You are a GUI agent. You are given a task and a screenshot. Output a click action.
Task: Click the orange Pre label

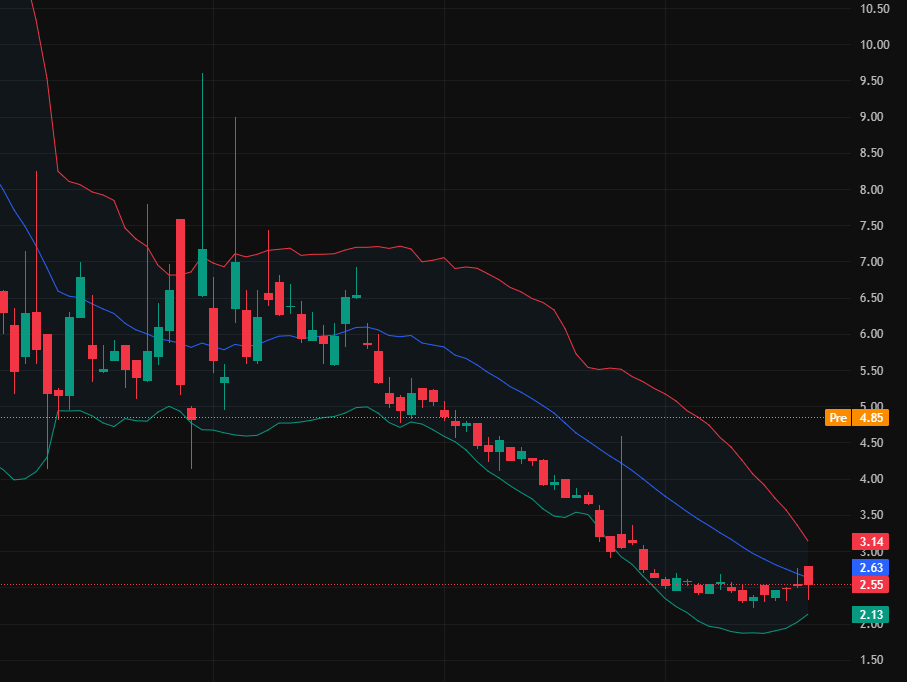pyautogui.click(x=838, y=418)
